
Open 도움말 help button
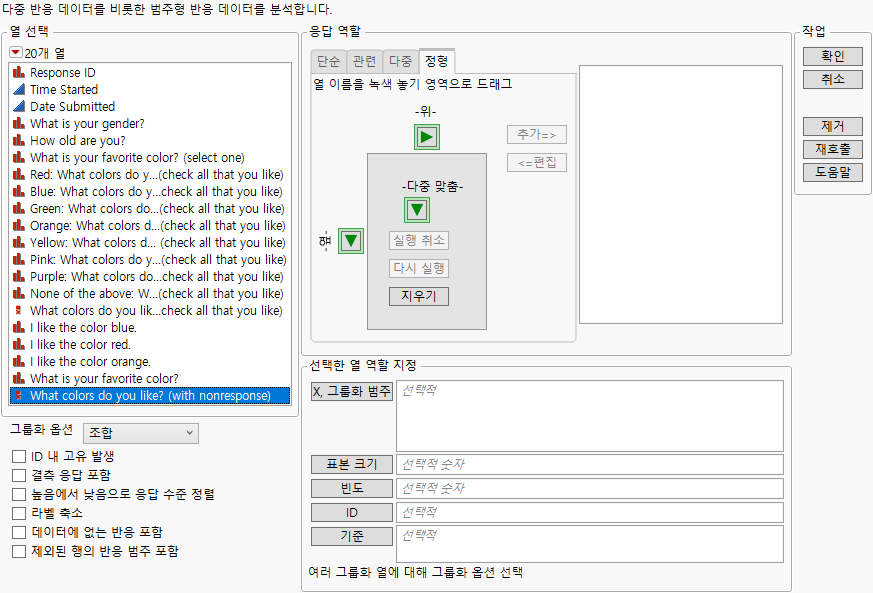(832, 173)
